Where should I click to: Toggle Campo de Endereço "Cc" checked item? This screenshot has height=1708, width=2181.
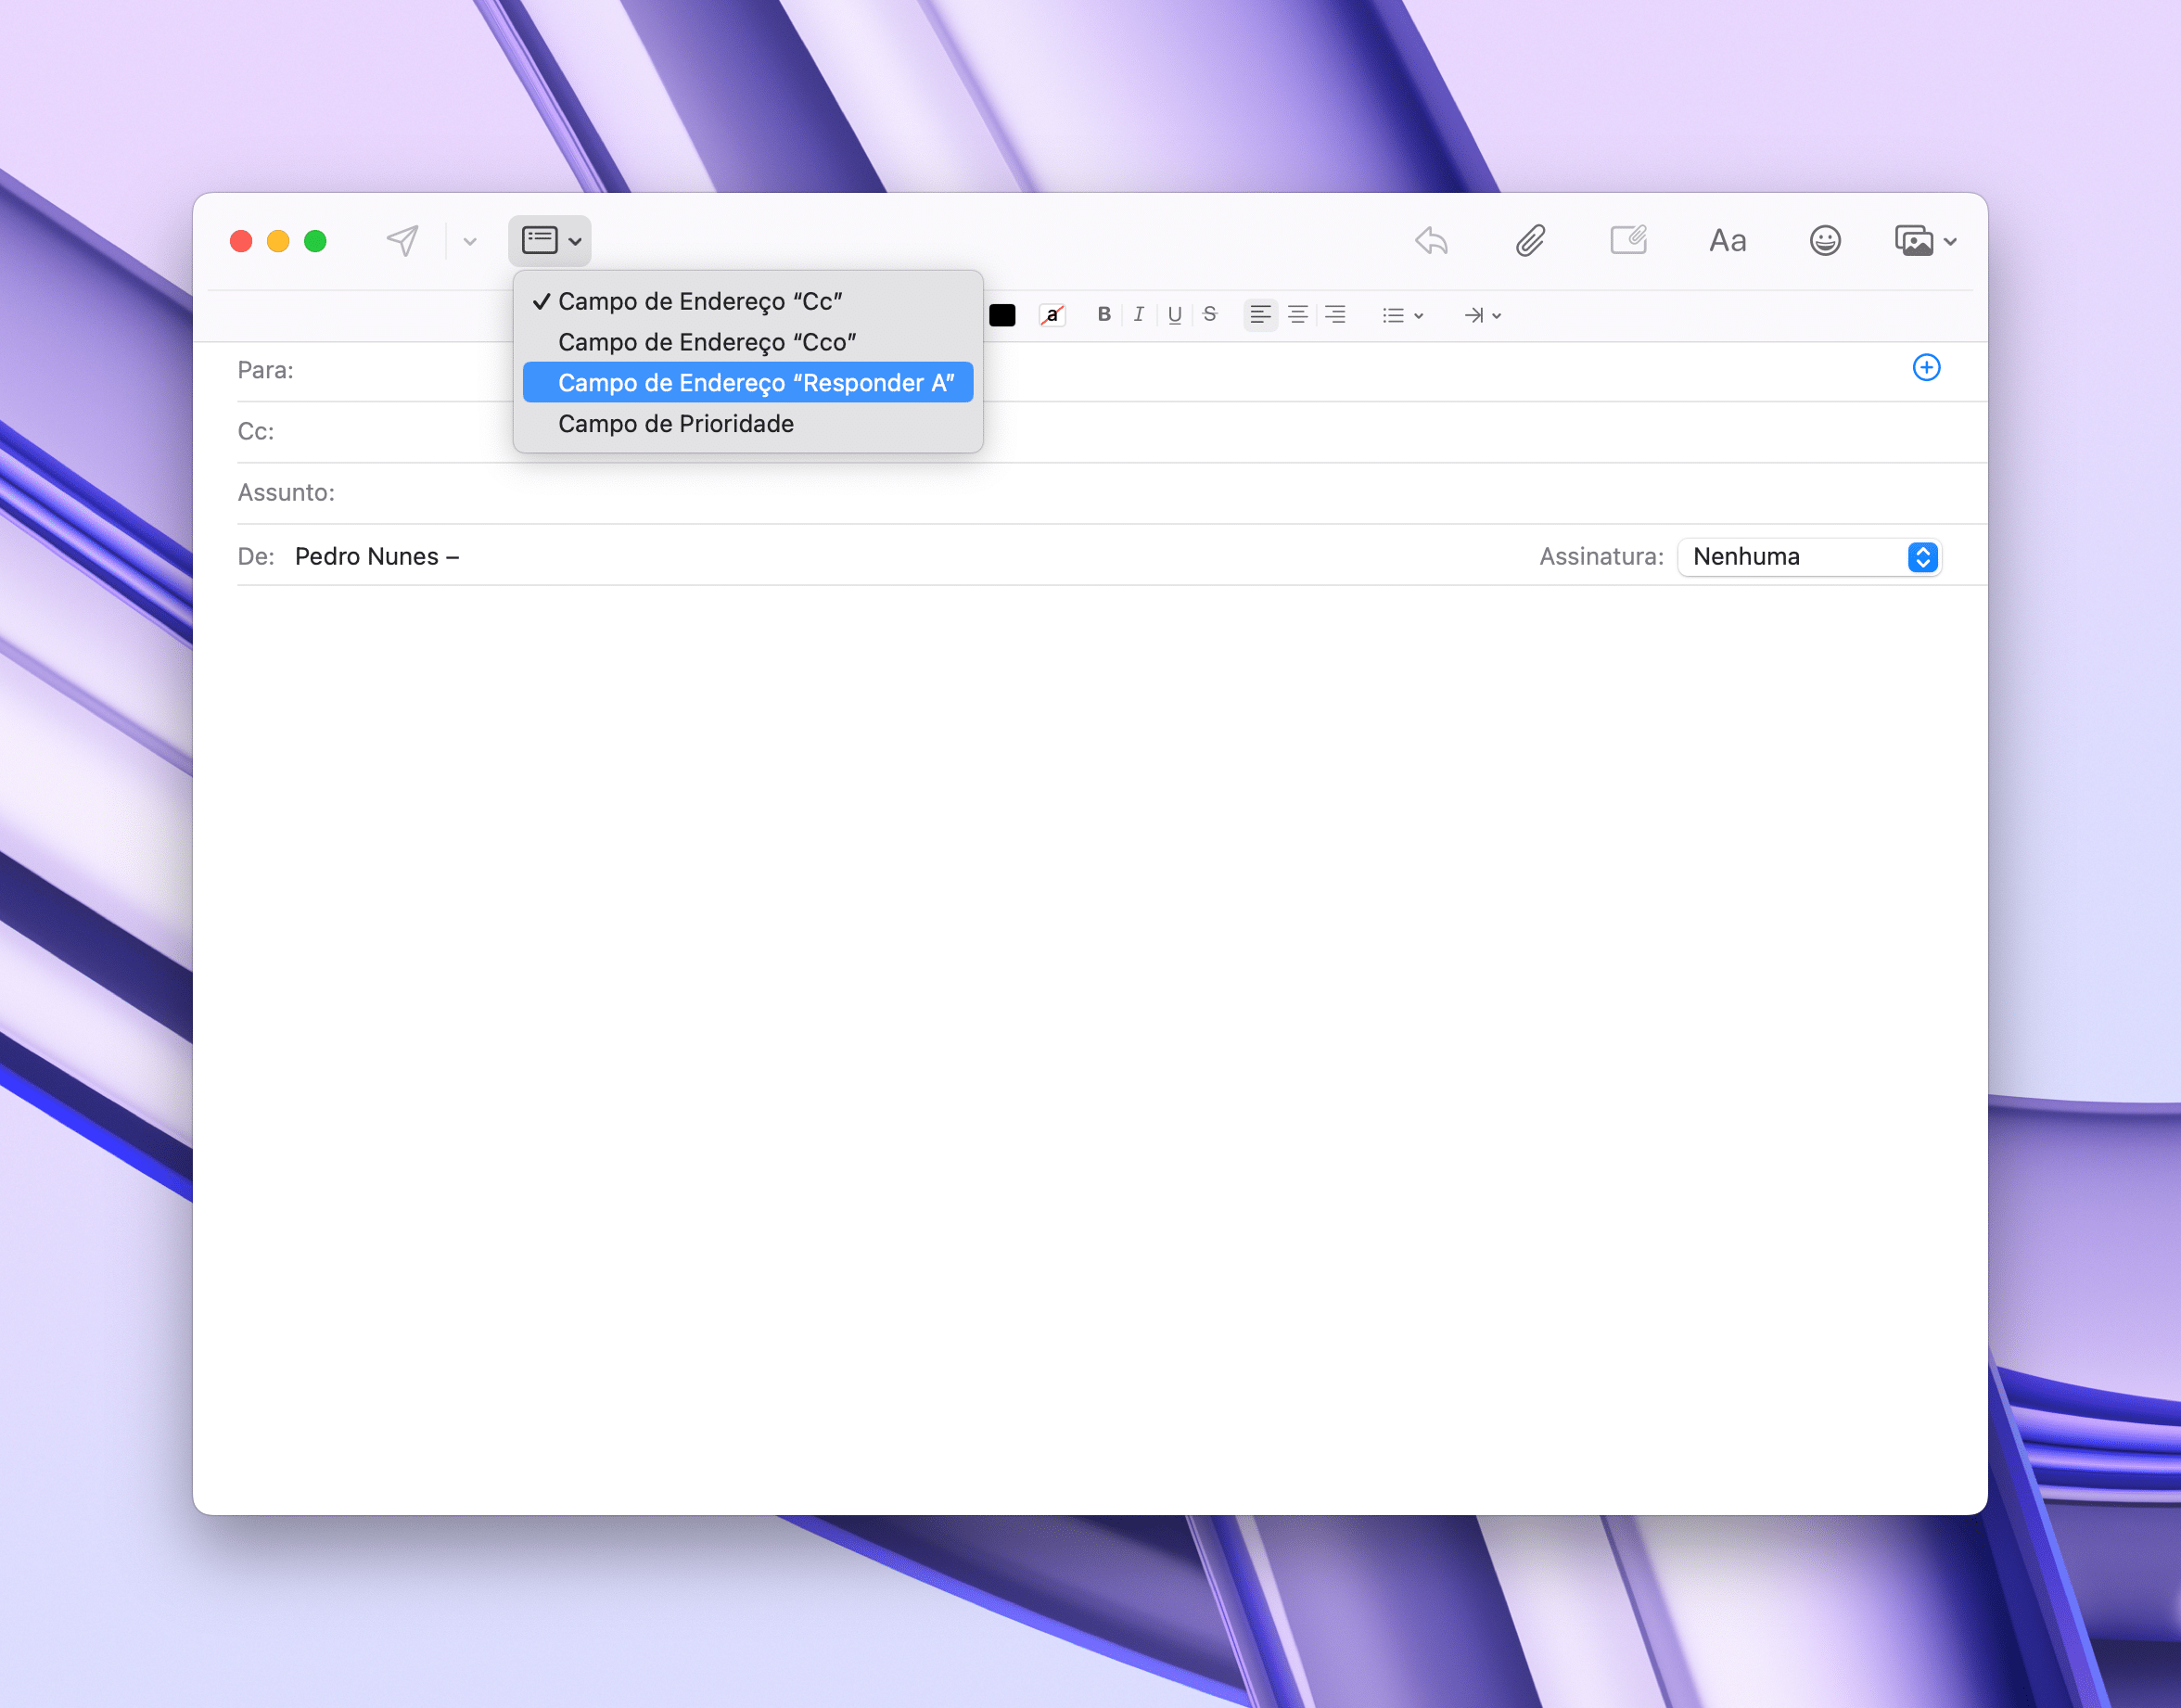point(748,301)
